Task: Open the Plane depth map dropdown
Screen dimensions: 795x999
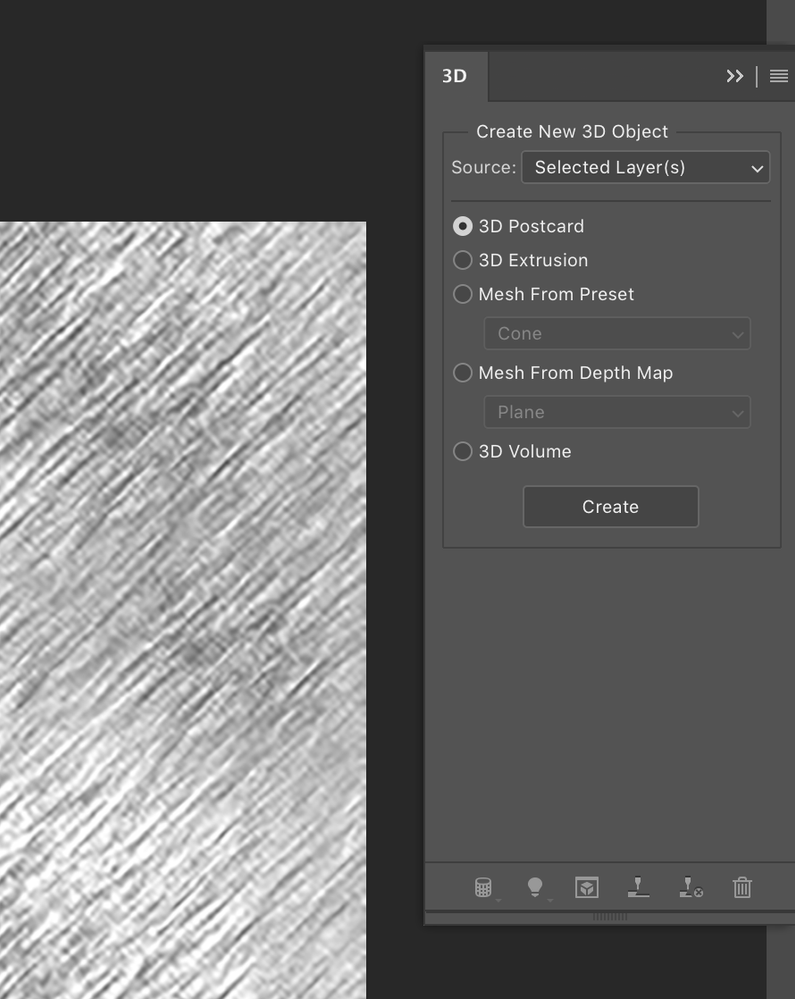Action: click(x=617, y=412)
